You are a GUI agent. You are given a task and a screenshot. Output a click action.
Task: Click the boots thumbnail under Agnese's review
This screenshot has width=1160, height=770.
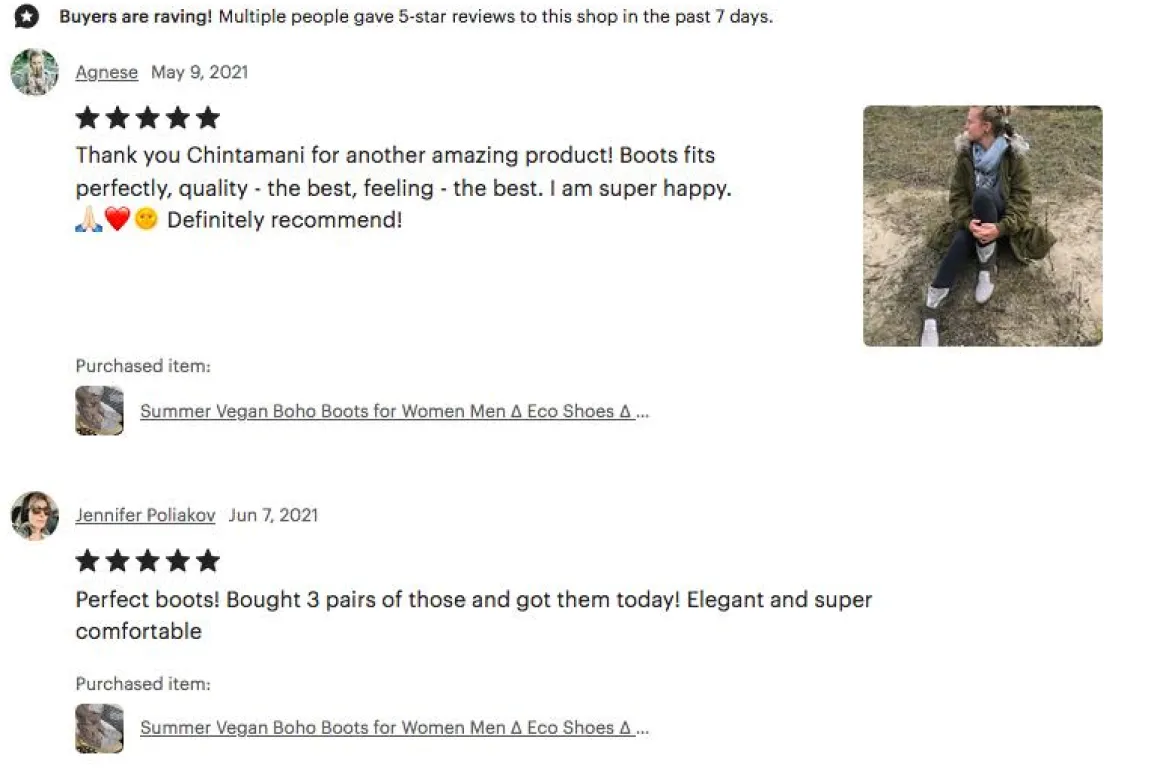[99, 411]
